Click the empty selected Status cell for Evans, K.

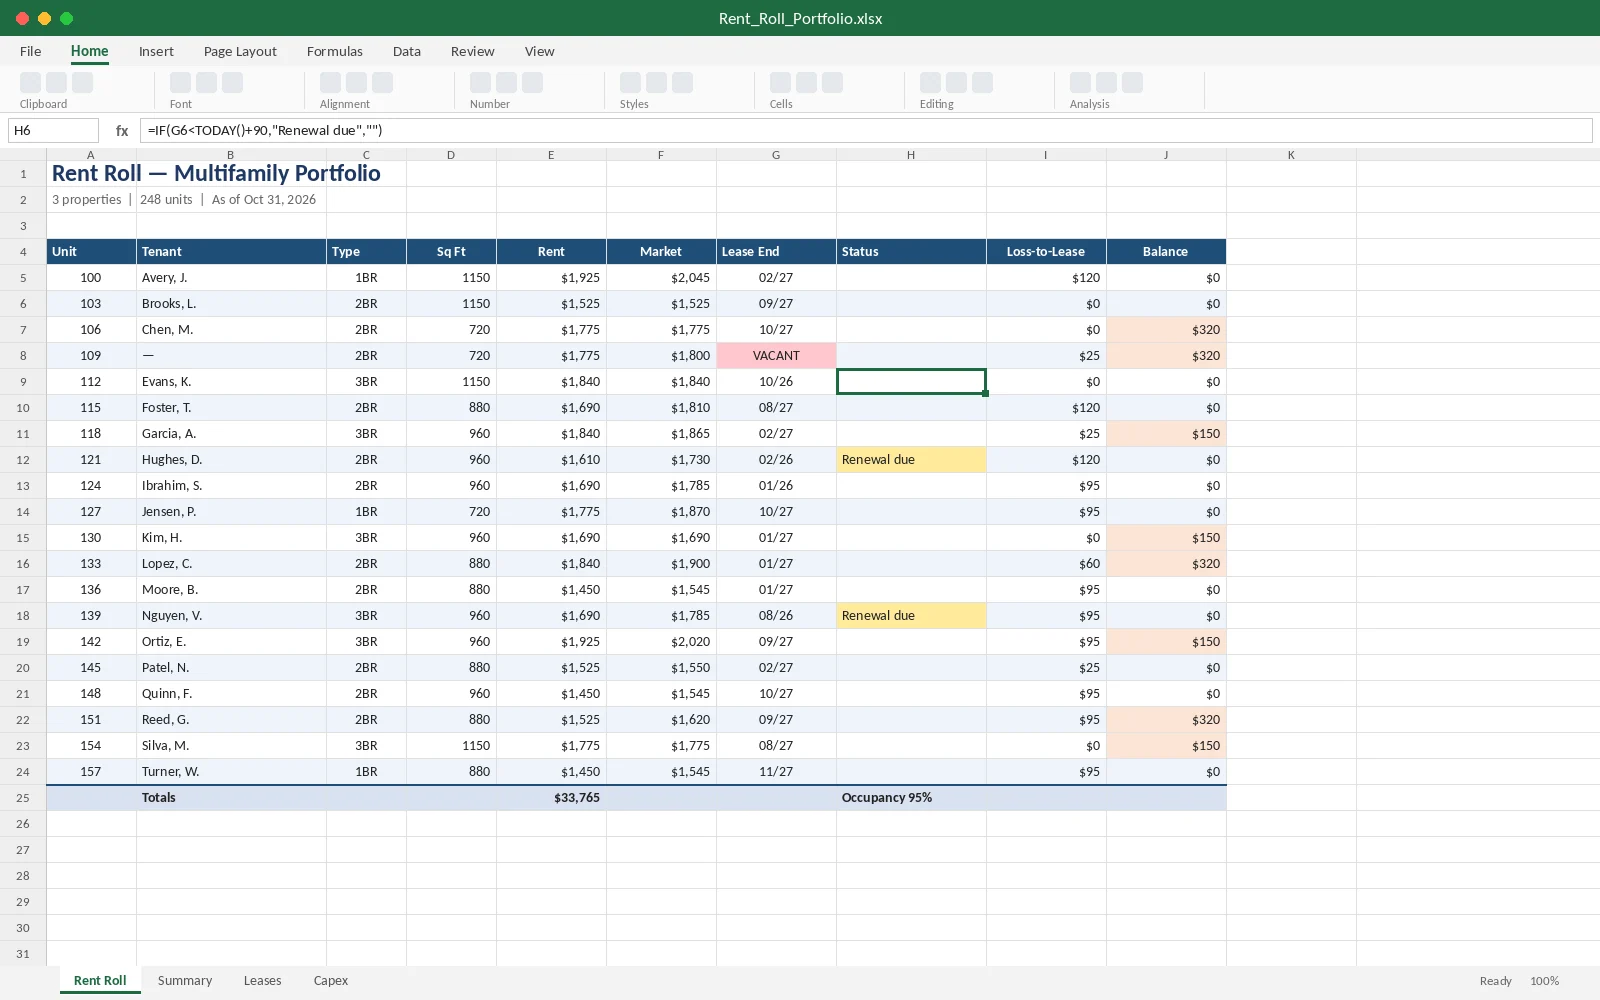coord(911,382)
